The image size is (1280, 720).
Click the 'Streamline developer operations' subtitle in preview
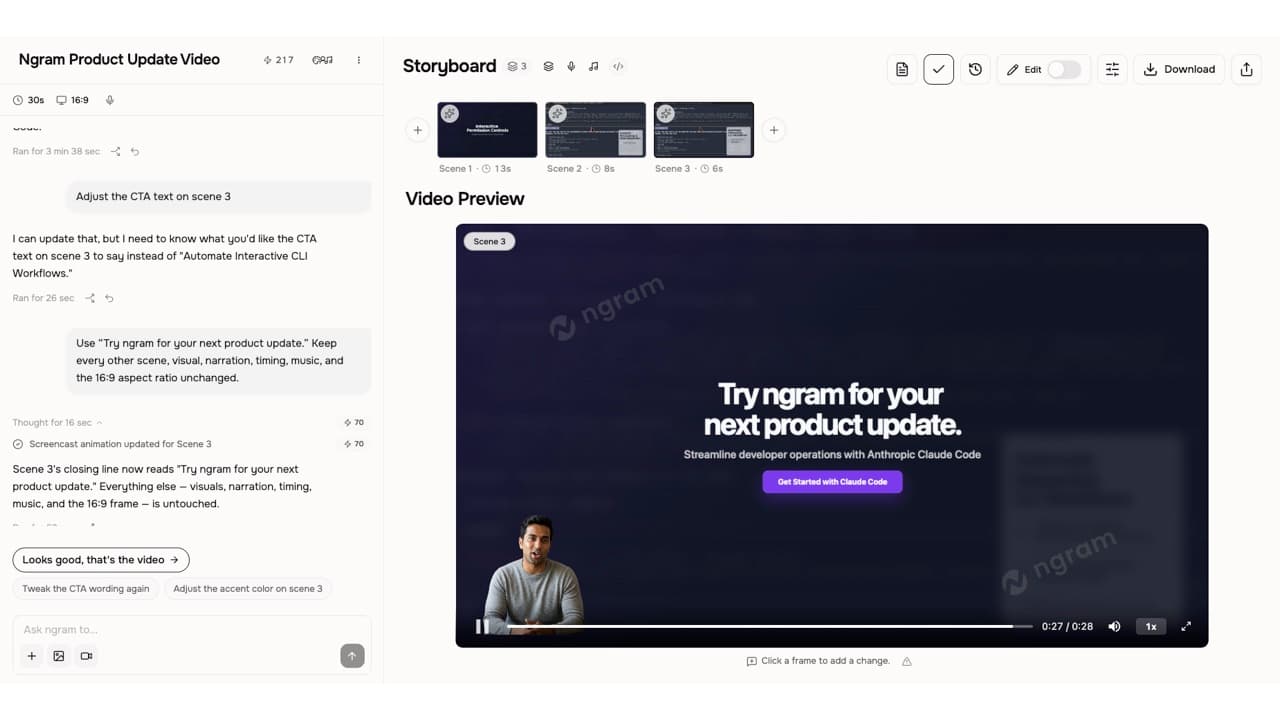click(x=832, y=454)
